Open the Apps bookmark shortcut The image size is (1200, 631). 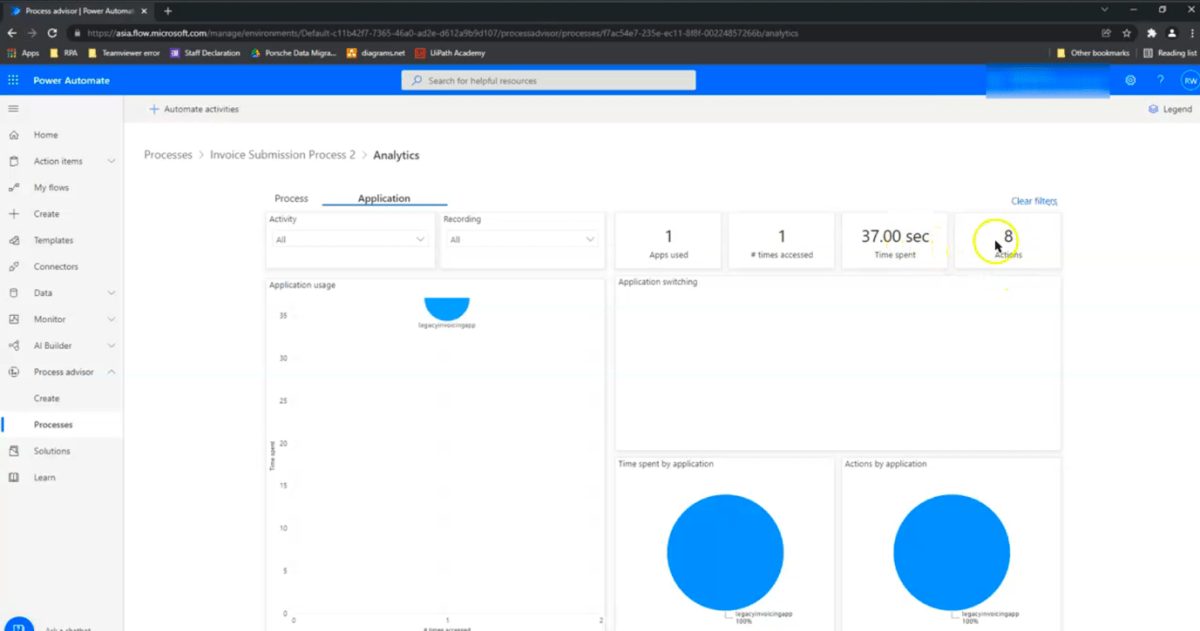[x=23, y=53]
